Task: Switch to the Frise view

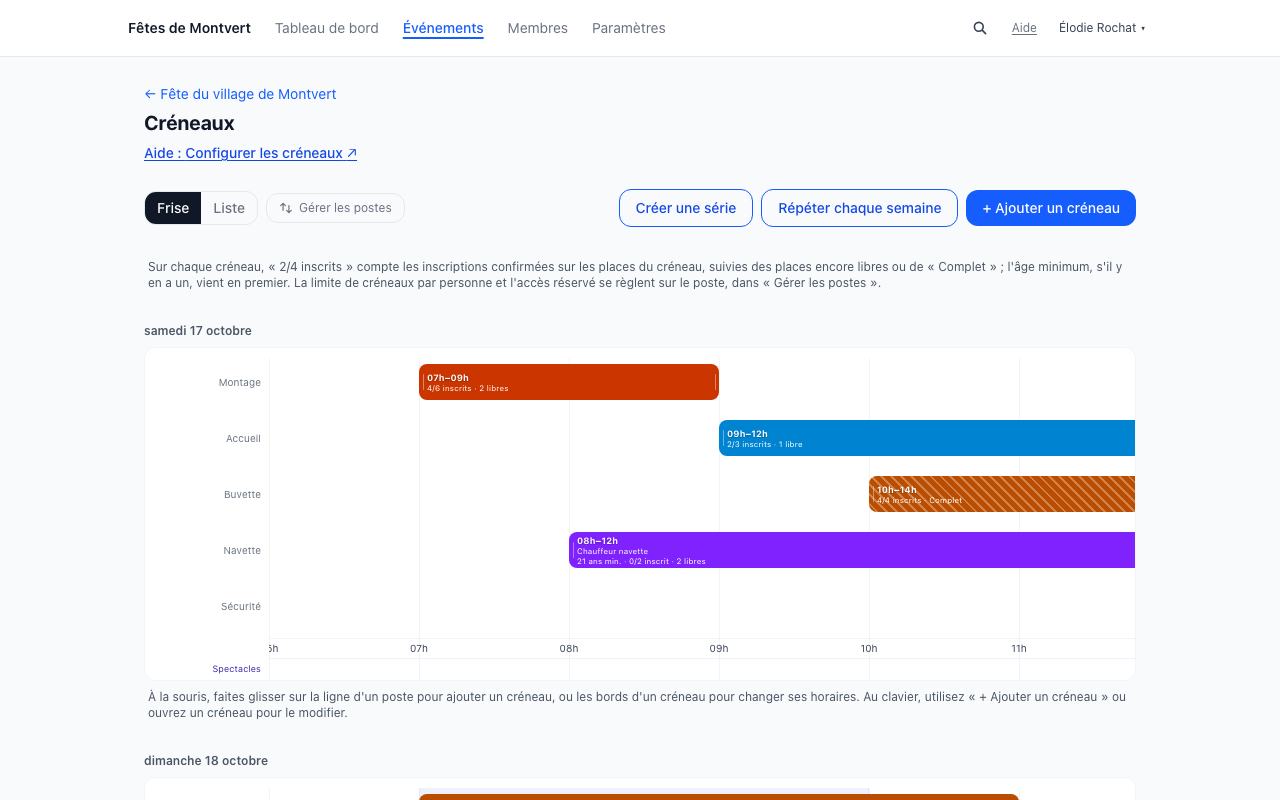Action: coord(173,208)
